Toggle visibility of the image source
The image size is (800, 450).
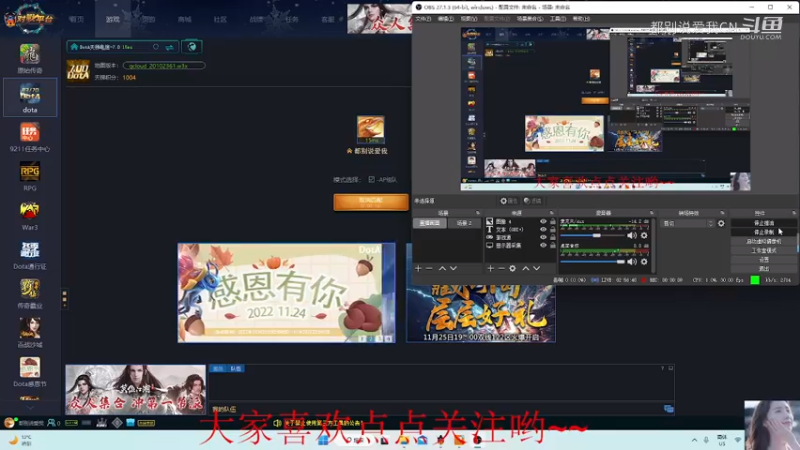click(x=543, y=221)
